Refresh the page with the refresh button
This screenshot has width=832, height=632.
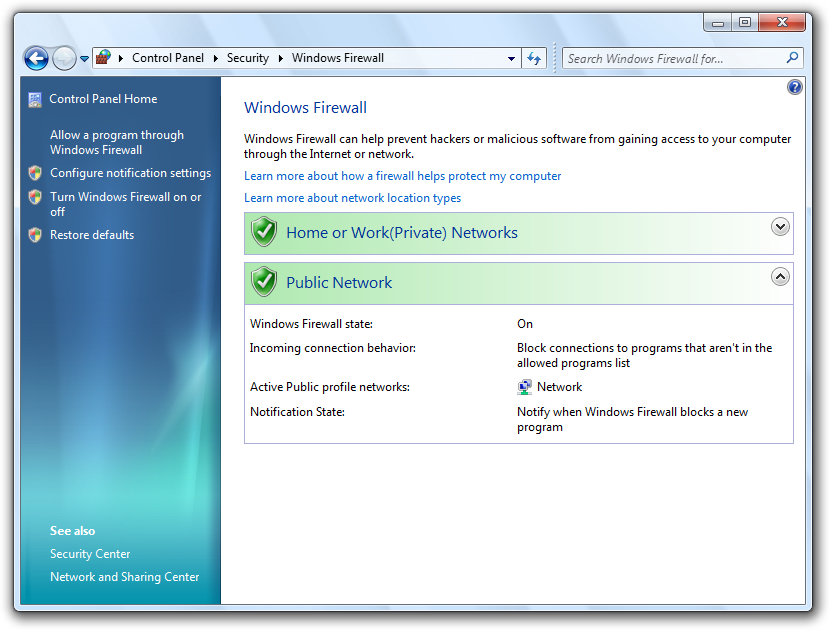click(x=534, y=58)
